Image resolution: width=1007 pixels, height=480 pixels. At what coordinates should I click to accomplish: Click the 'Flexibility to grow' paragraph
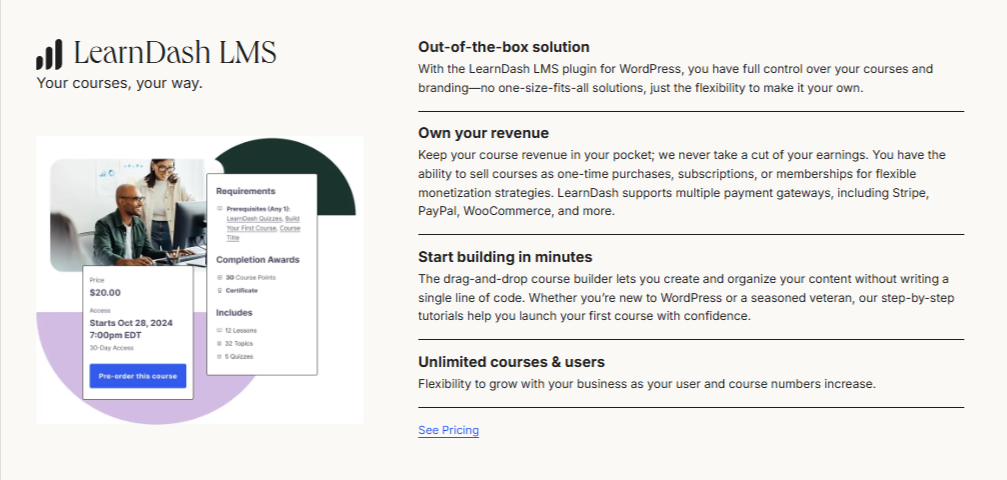pyautogui.click(x=647, y=384)
